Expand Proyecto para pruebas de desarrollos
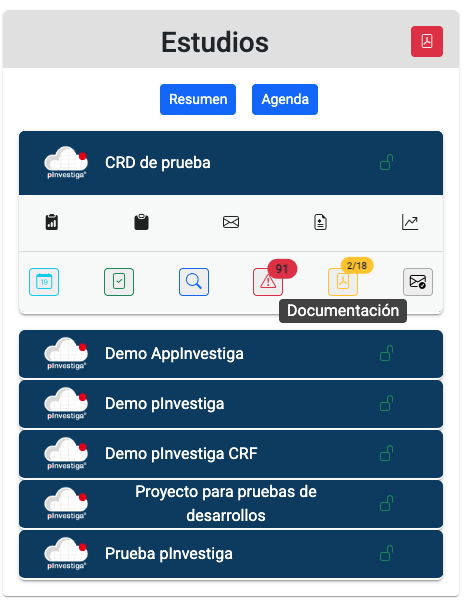The width and height of the screenshot is (468, 605). 231,504
